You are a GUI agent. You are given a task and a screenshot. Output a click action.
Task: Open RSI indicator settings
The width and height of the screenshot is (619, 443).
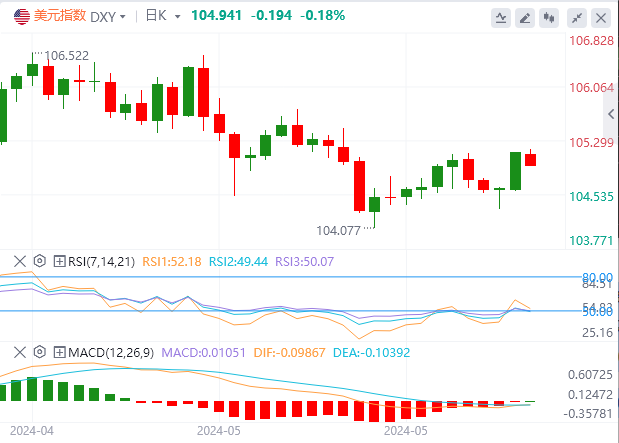(40, 261)
